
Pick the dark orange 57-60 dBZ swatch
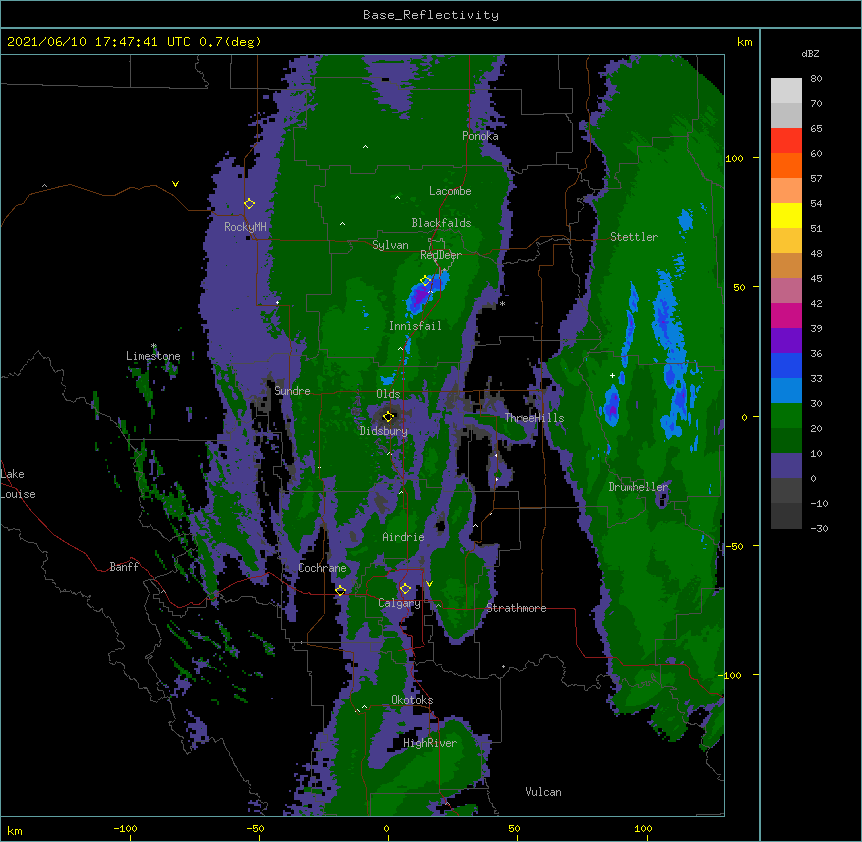click(786, 165)
